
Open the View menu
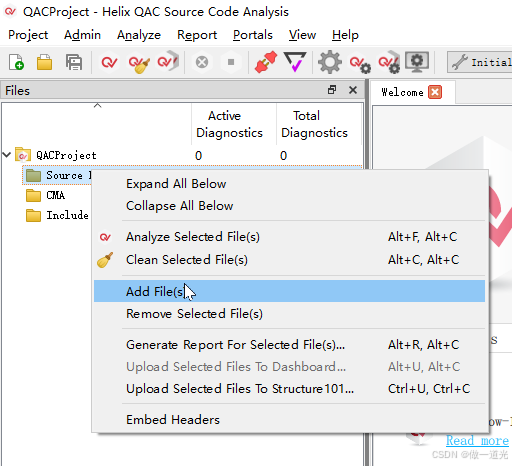302,35
